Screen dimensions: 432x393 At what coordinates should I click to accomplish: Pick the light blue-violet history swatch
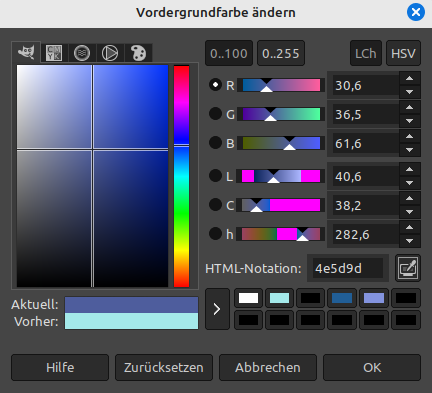click(x=374, y=298)
